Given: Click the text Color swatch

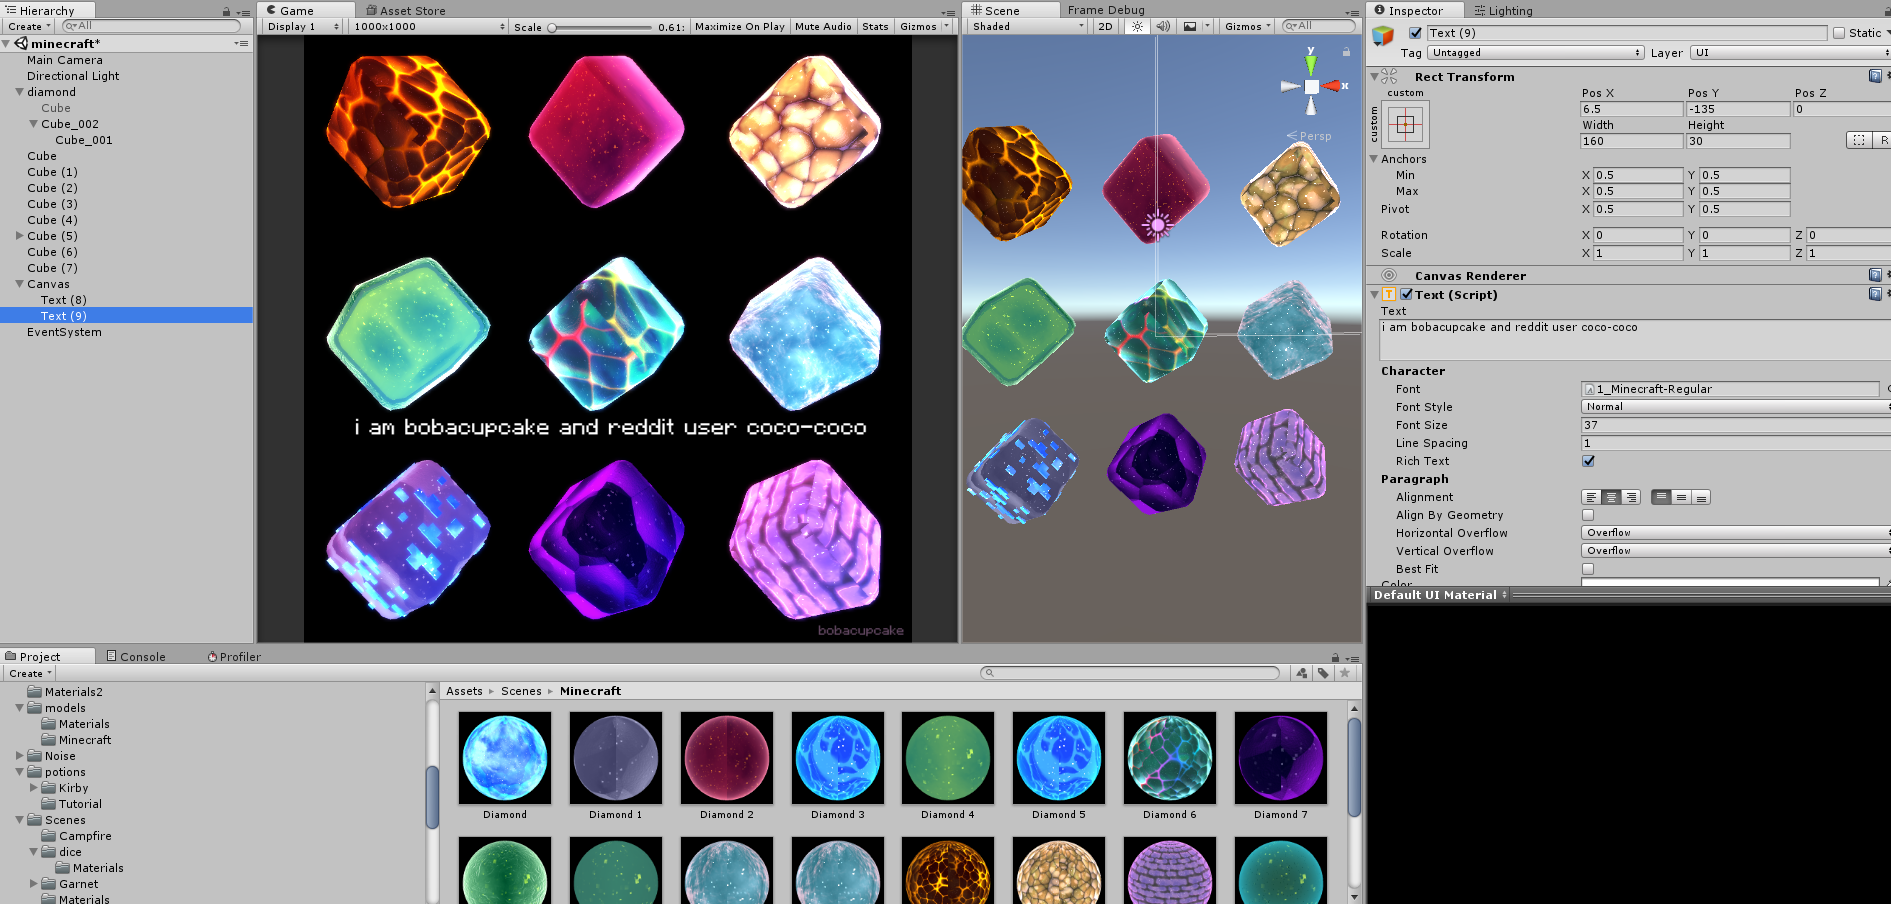Looking at the screenshot, I should point(1730,582).
